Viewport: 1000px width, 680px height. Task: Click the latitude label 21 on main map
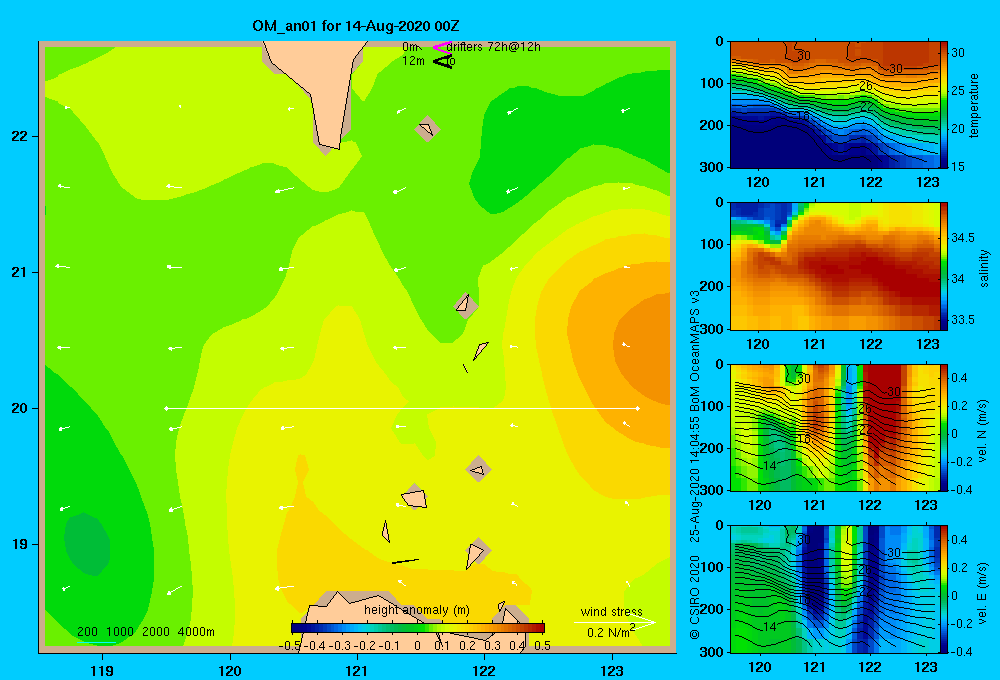click(x=20, y=272)
